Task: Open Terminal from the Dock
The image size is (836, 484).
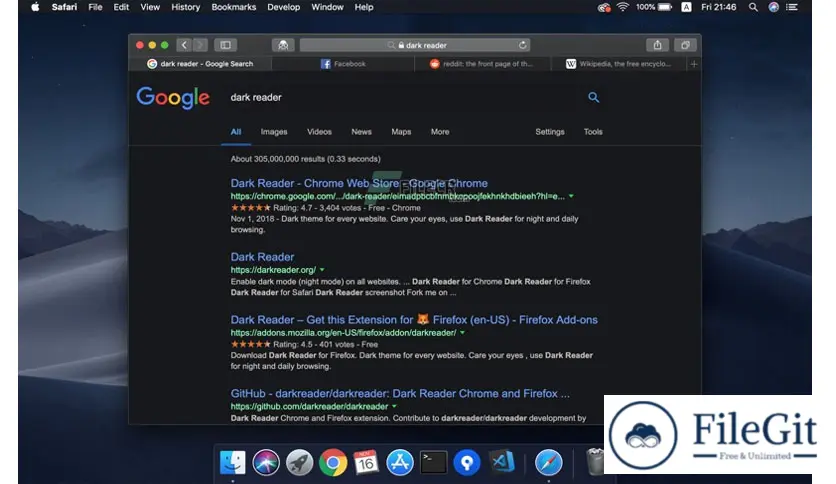Action: (x=433, y=462)
